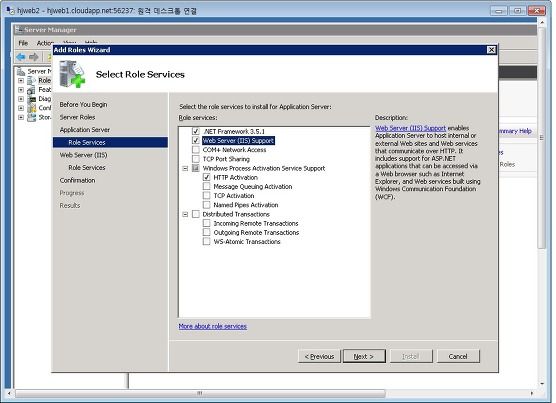Enable TCP Port Sharing checkbox
This screenshot has height=403, width=556.
(x=196, y=159)
